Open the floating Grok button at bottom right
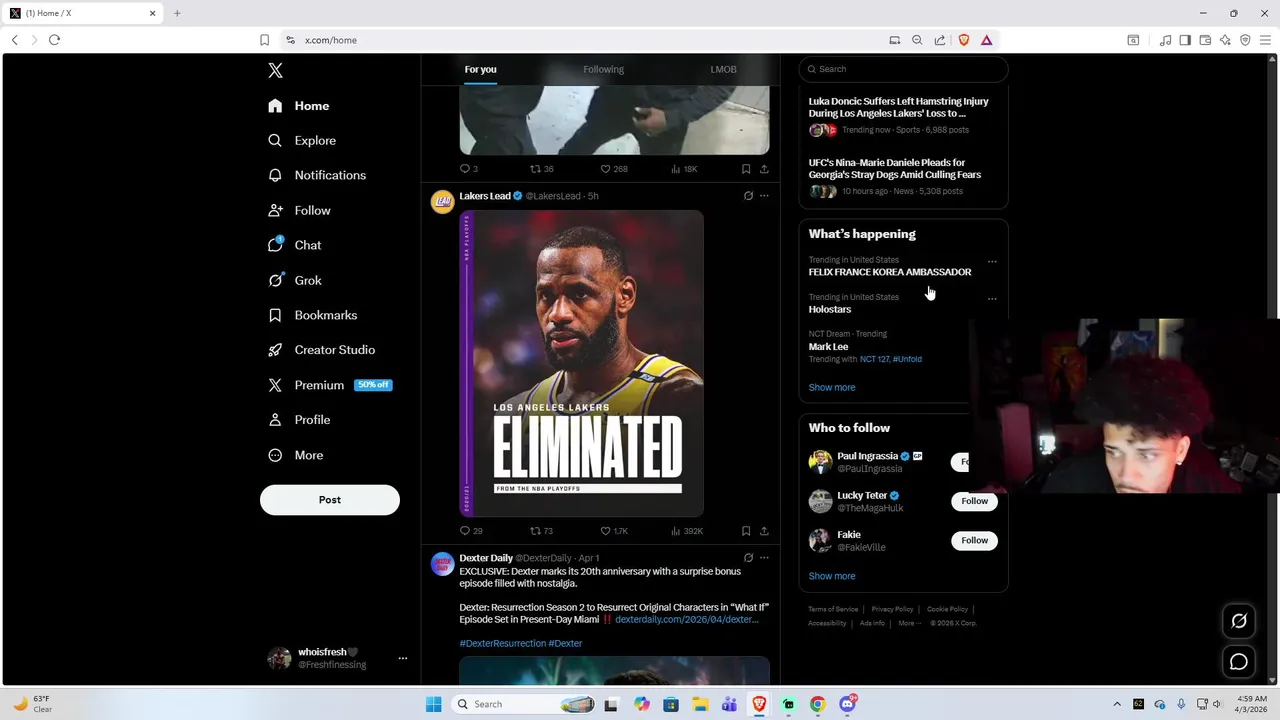 pyautogui.click(x=1239, y=621)
